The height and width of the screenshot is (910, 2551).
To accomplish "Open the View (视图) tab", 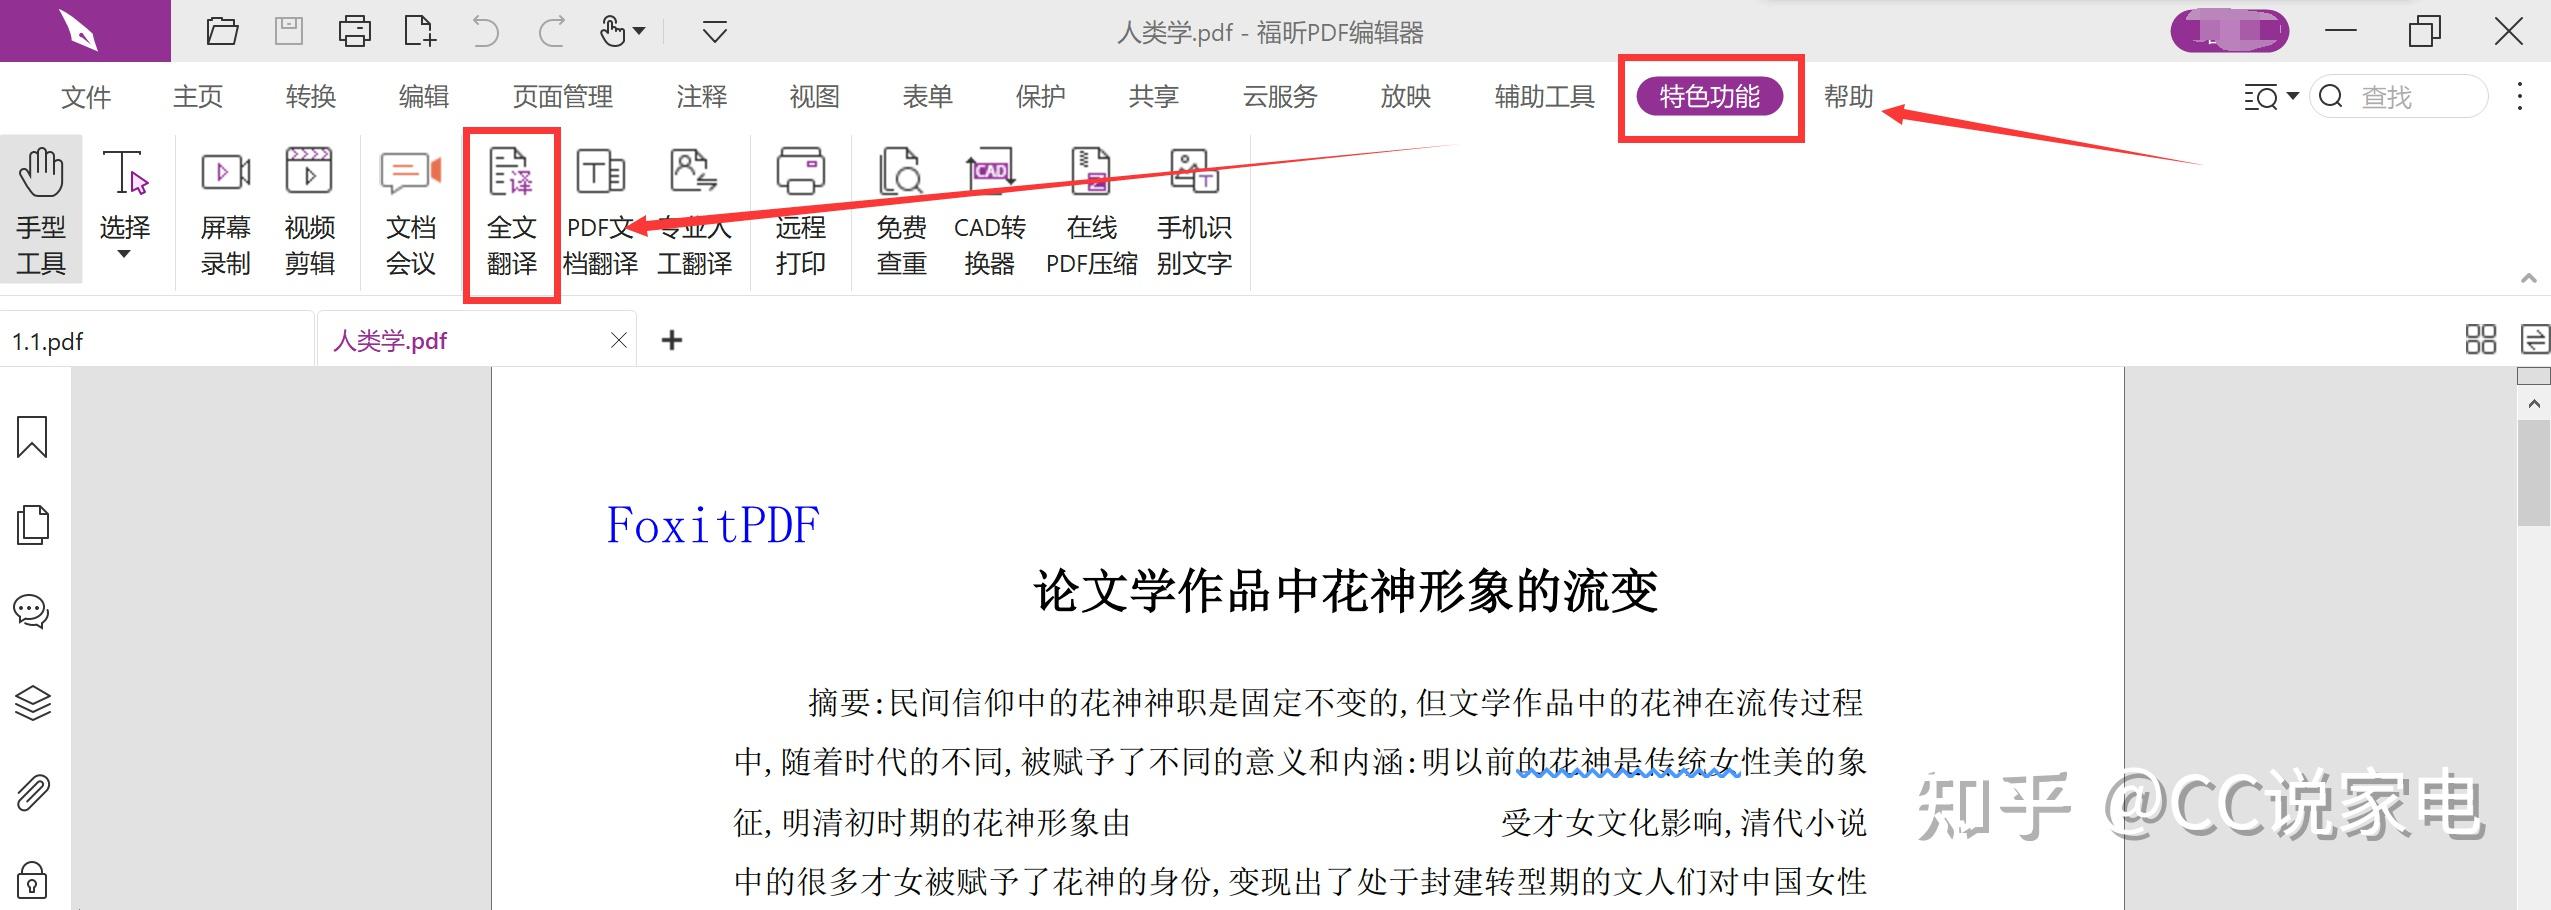I will point(815,97).
